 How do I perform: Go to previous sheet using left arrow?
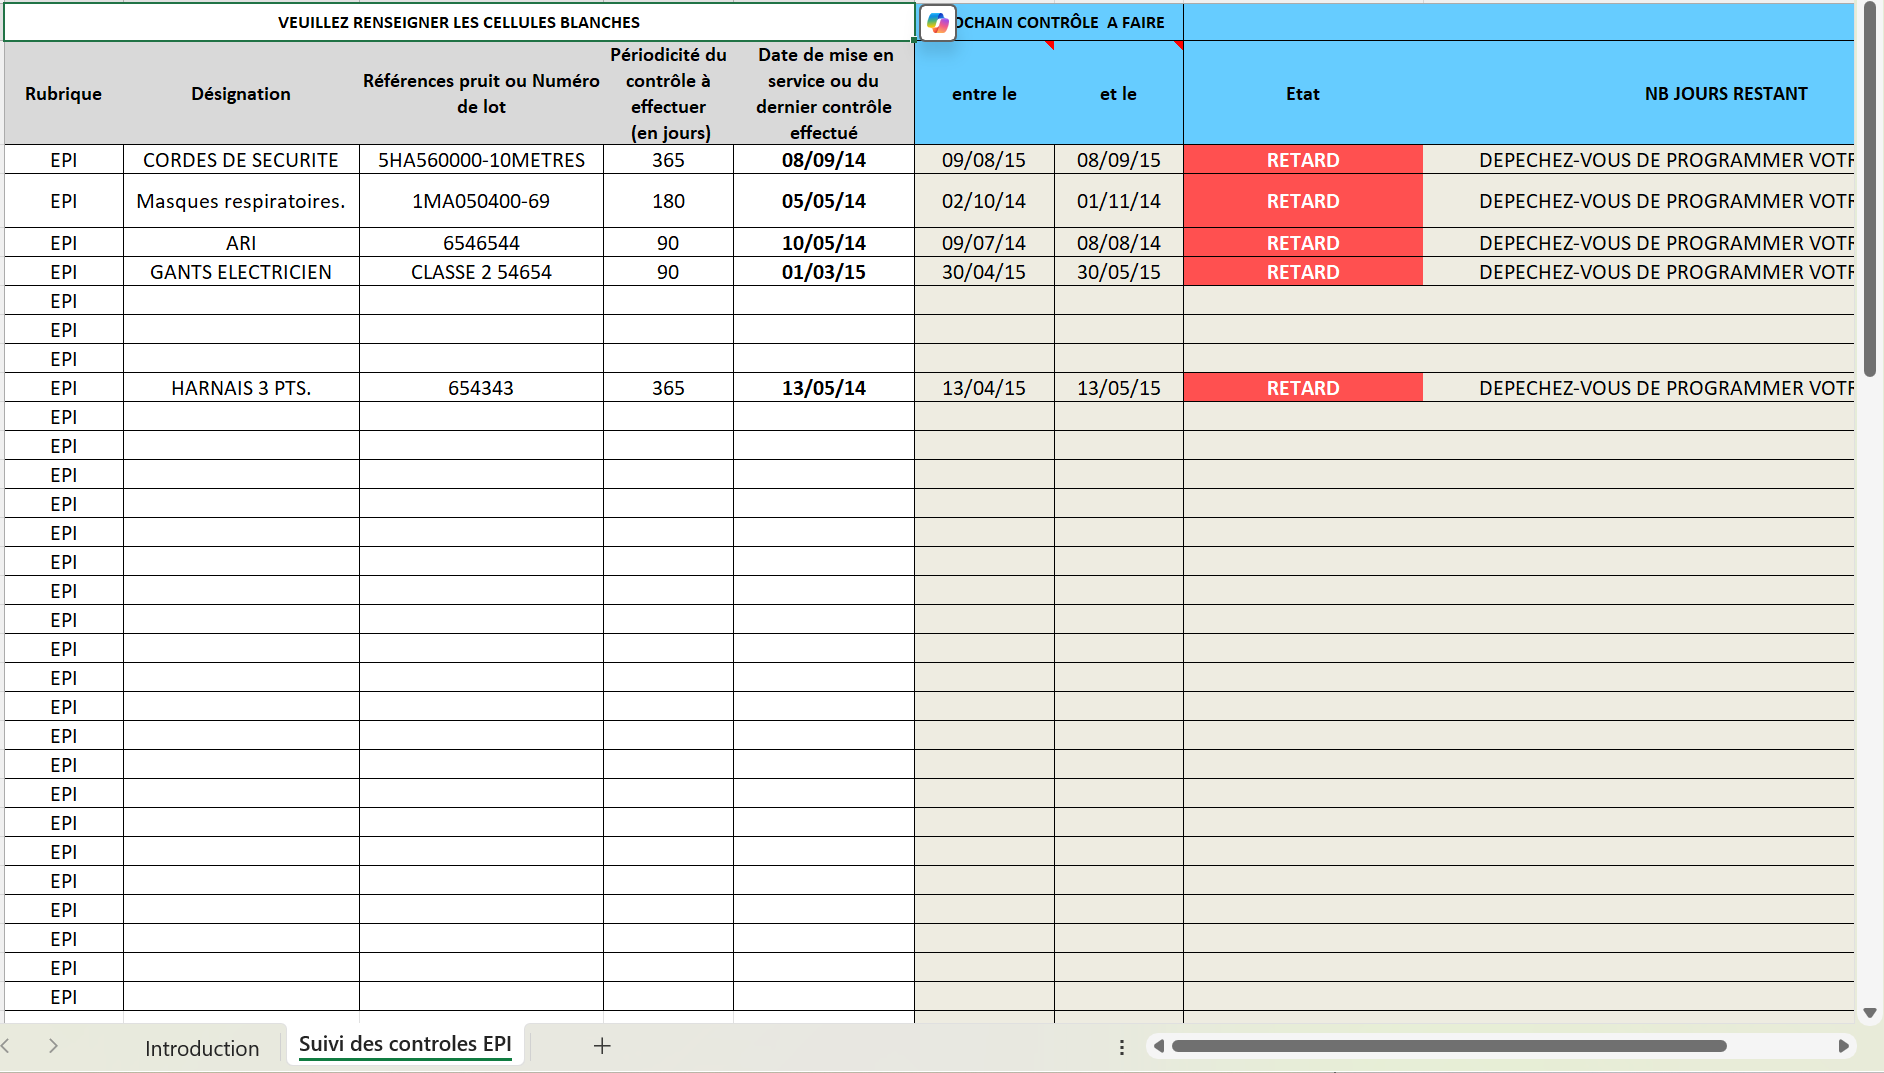(6, 1046)
